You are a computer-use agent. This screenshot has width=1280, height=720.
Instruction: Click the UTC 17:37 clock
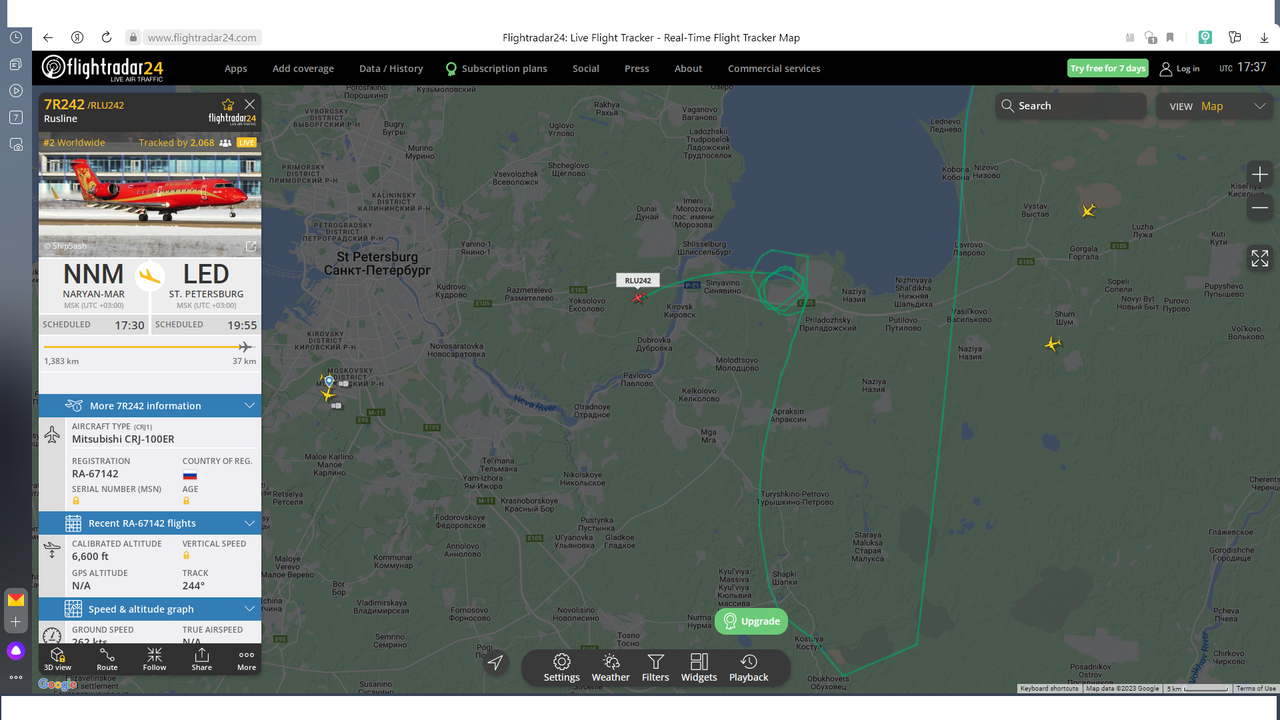click(1243, 68)
